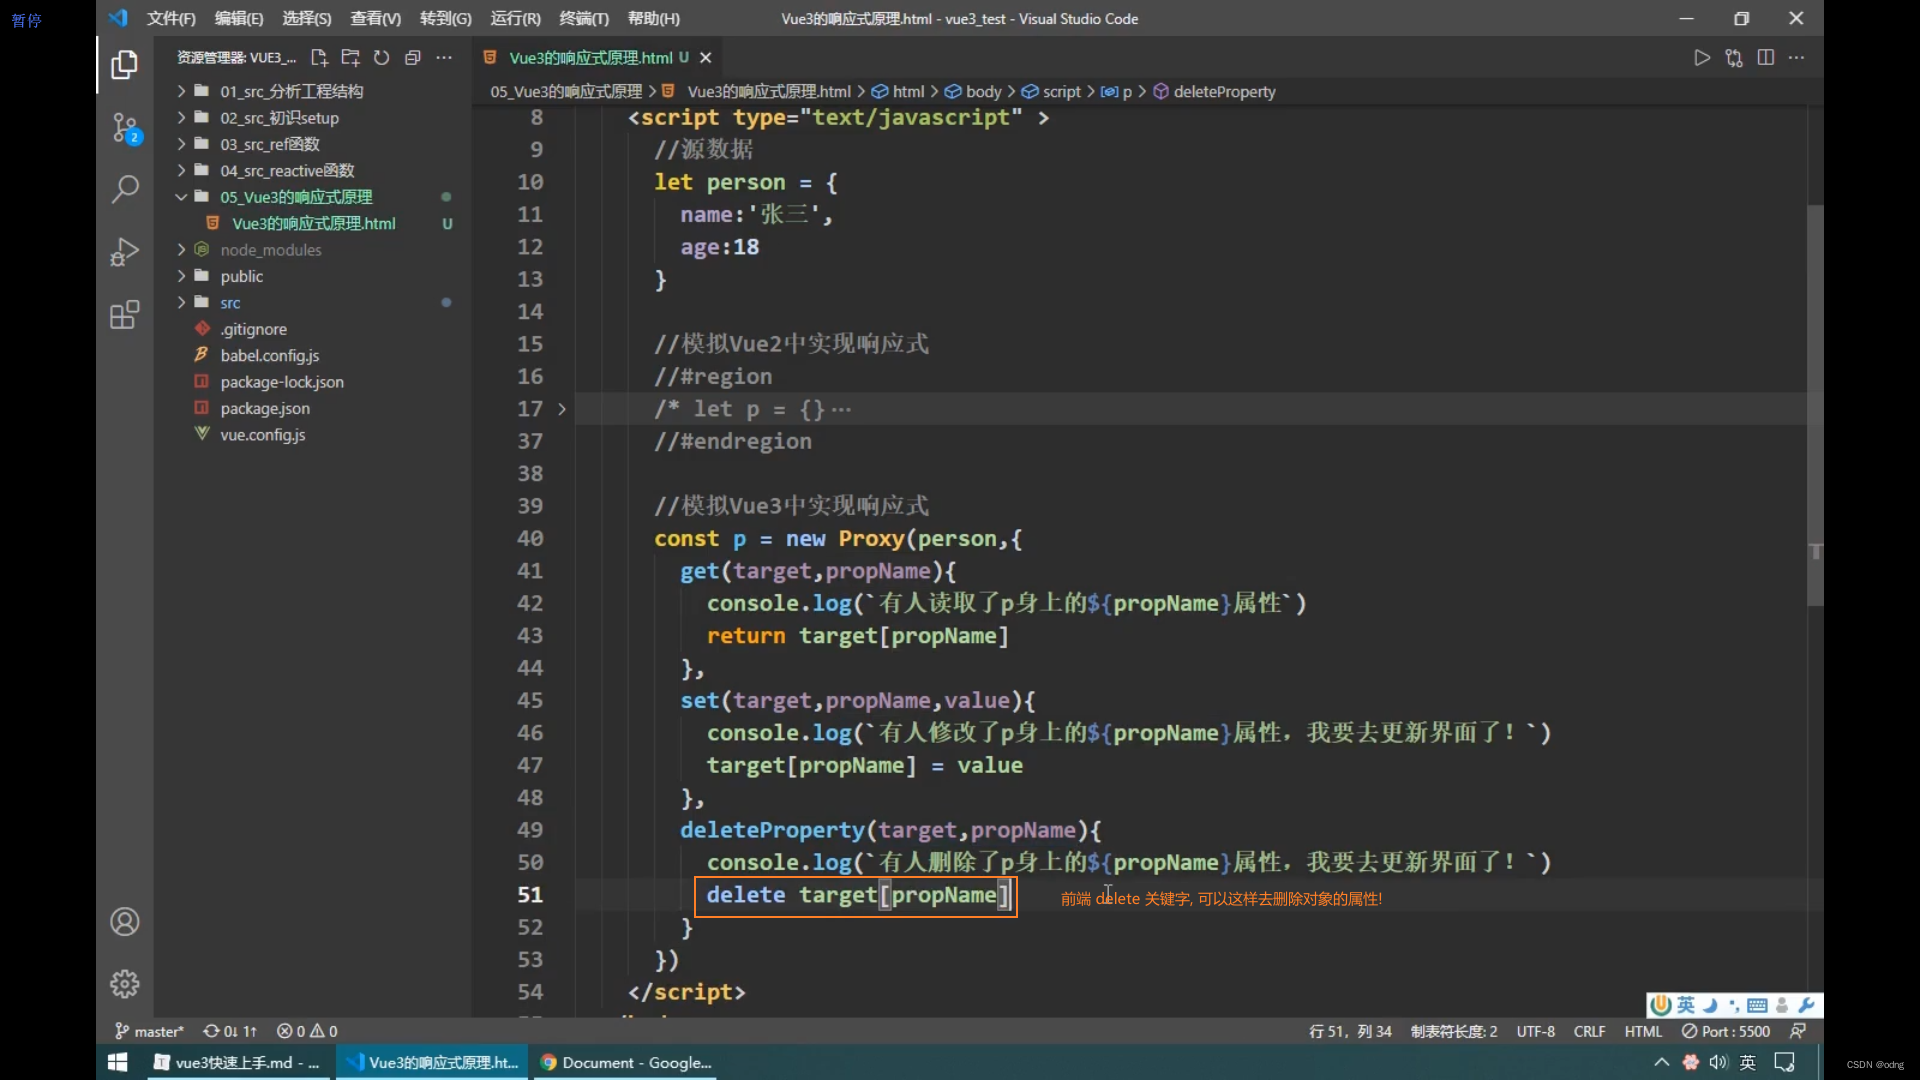Click the Live Server Port: 5500 item
The image size is (1920, 1080).
coord(1725,1031)
